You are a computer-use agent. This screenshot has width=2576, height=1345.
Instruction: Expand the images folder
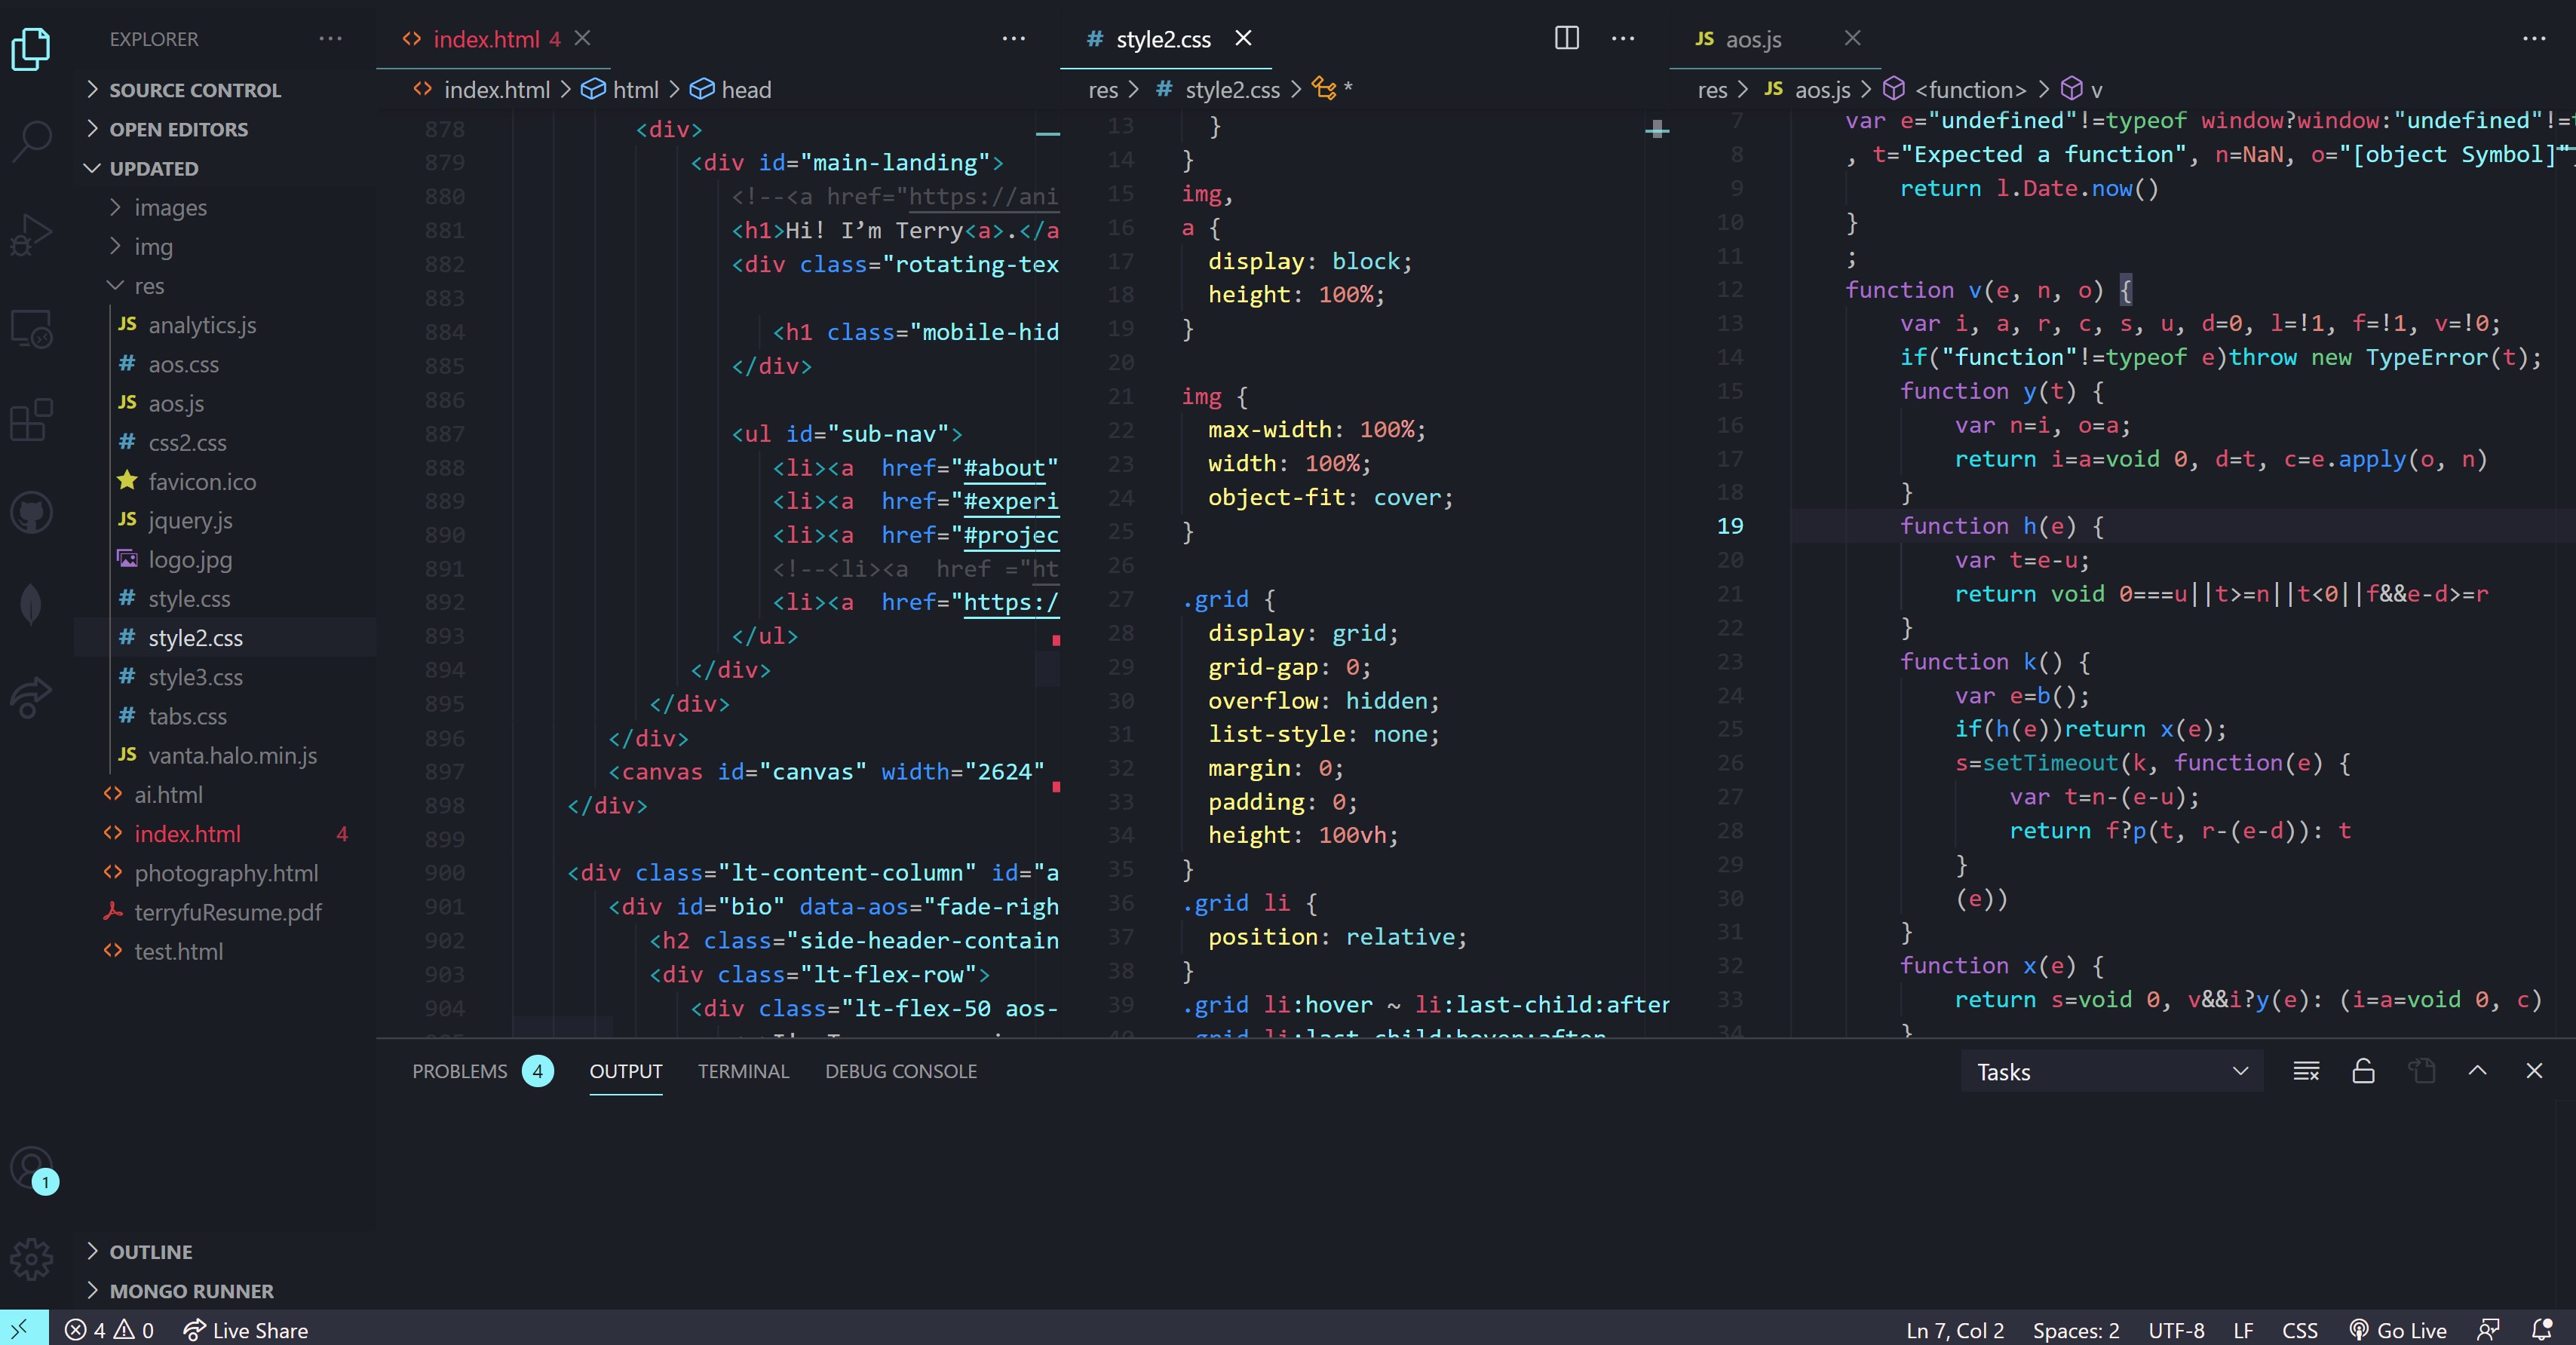click(170, 207)
